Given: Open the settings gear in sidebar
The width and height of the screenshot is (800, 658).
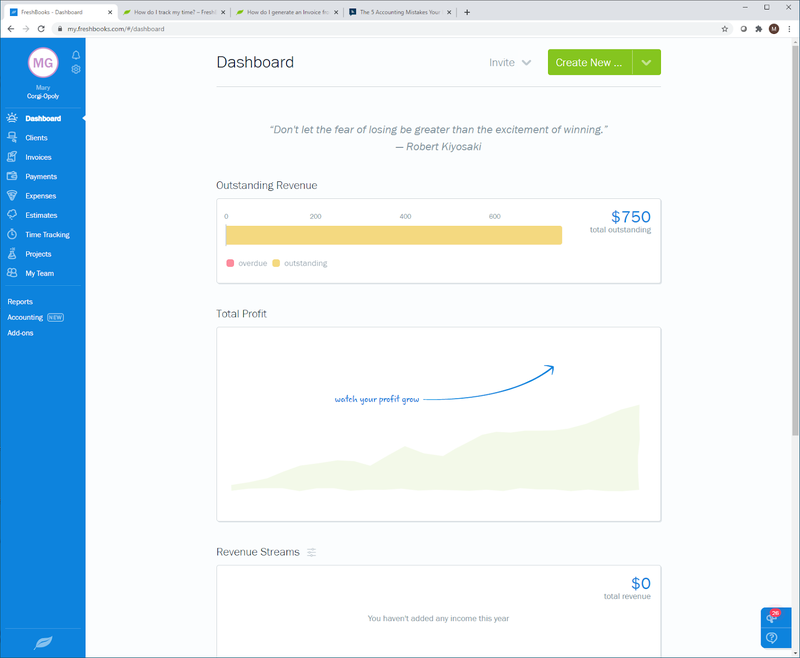Looking at the screenshot, I should click(x=76, y=69).
